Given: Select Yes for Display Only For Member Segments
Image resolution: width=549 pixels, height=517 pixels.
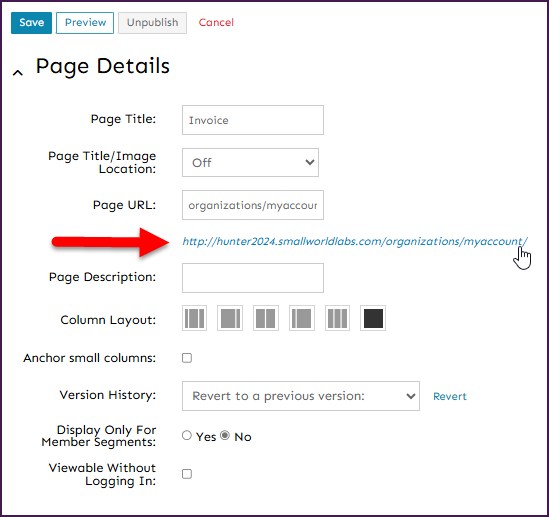Looking at the screenshot, I should coord(187,435).
